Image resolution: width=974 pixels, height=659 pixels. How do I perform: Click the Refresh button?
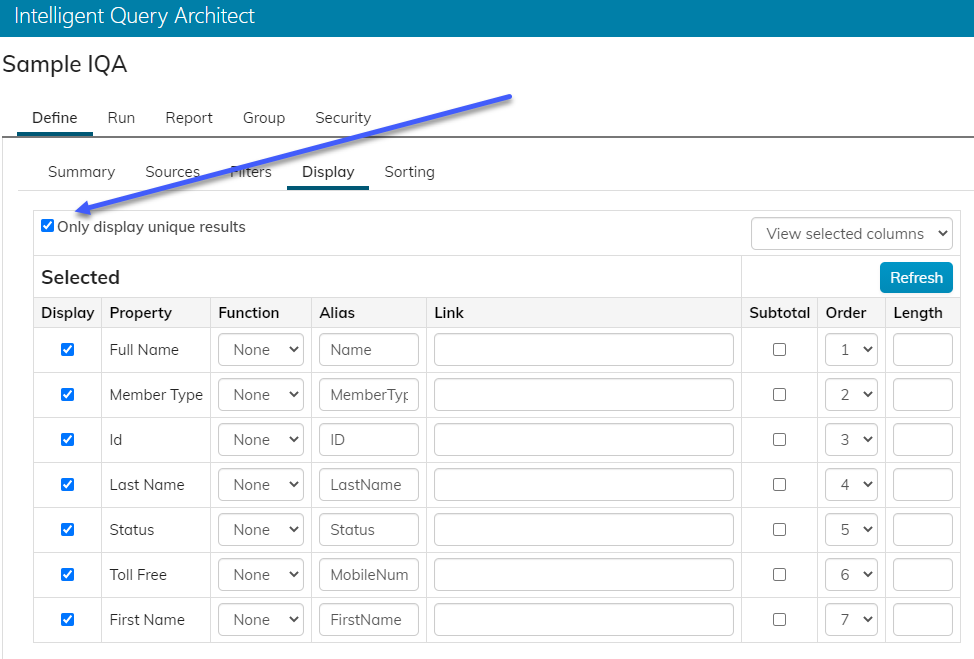(916, 278)
